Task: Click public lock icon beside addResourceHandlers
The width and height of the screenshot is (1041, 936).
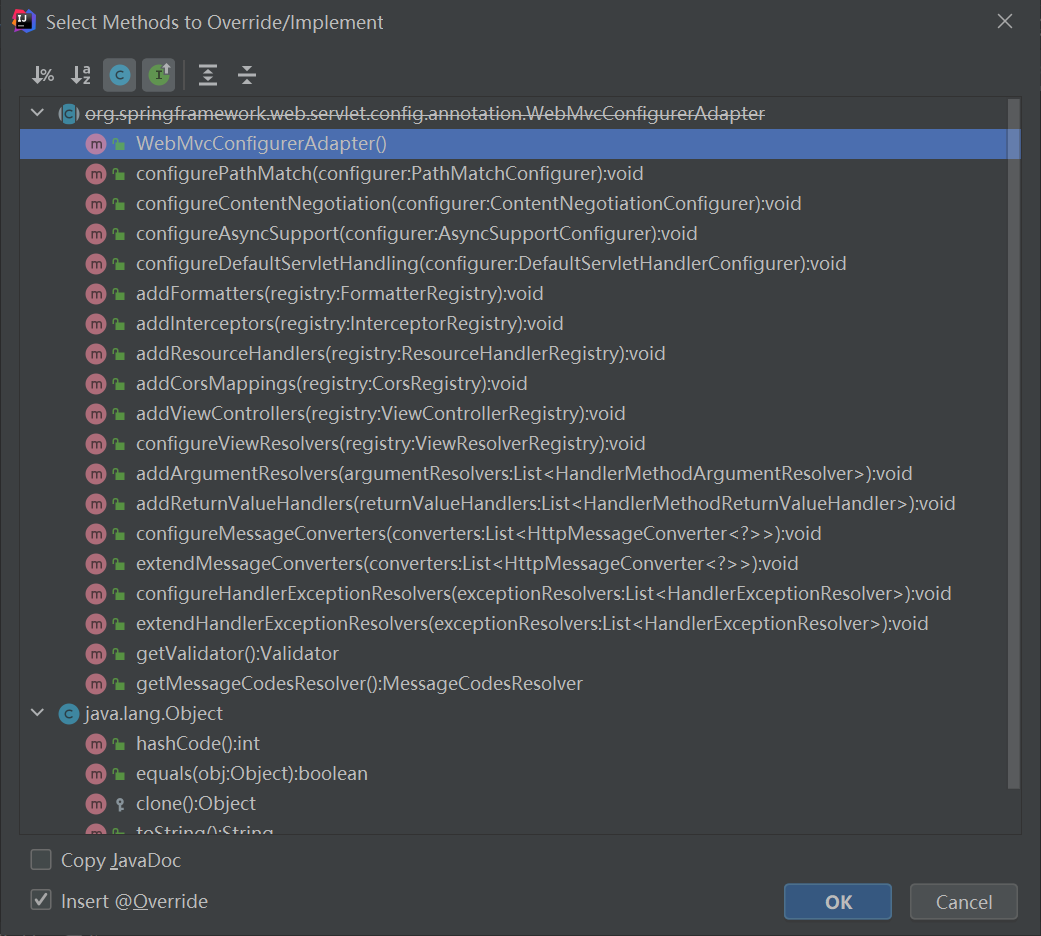Action: coord(119,354)
